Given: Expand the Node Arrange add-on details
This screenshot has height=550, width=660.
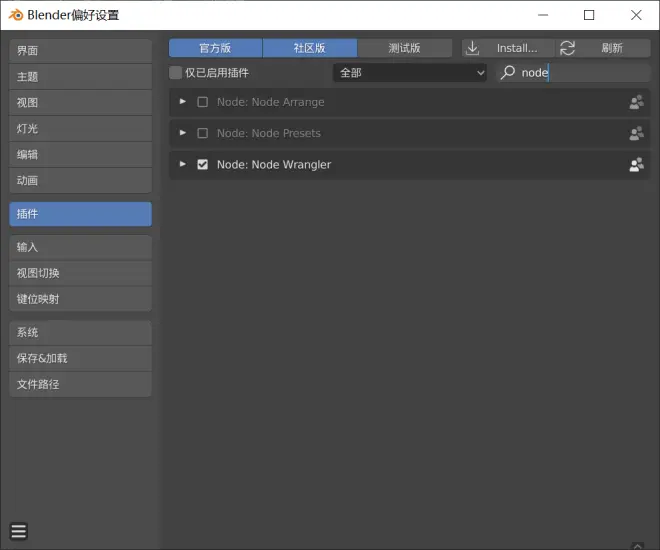Looking at the screenshot, I should (183, 102).
